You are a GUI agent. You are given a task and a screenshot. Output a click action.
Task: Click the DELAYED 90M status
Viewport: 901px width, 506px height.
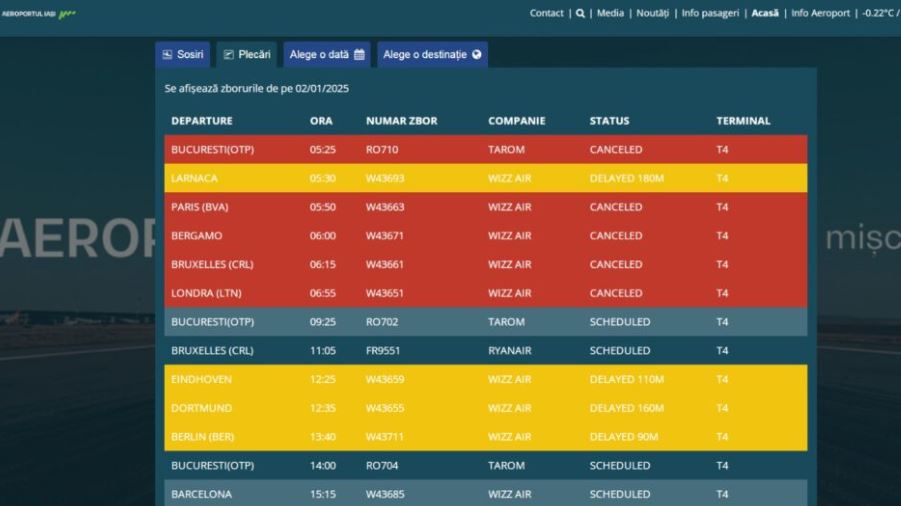point(624,437)
